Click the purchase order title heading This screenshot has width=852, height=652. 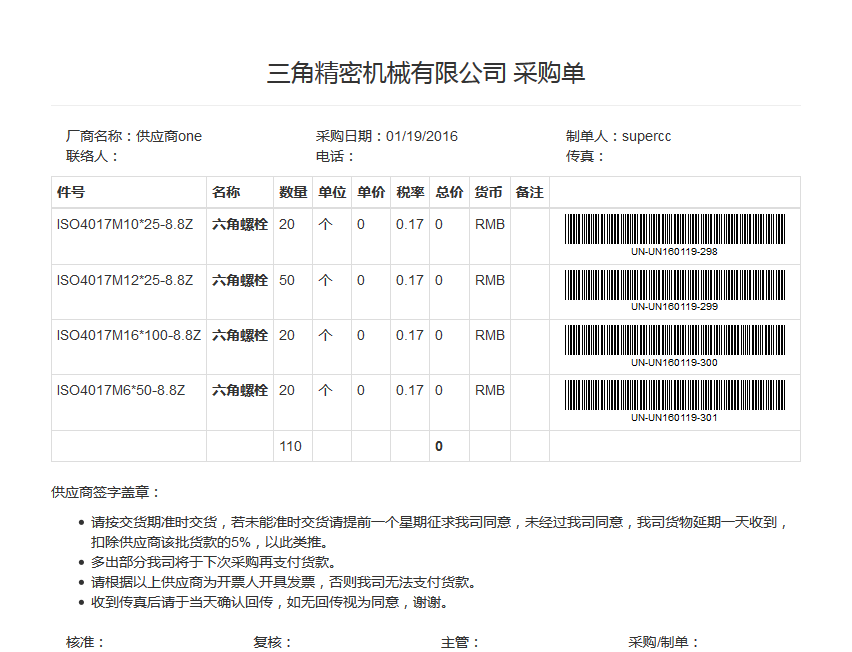[x=426, y=73]
